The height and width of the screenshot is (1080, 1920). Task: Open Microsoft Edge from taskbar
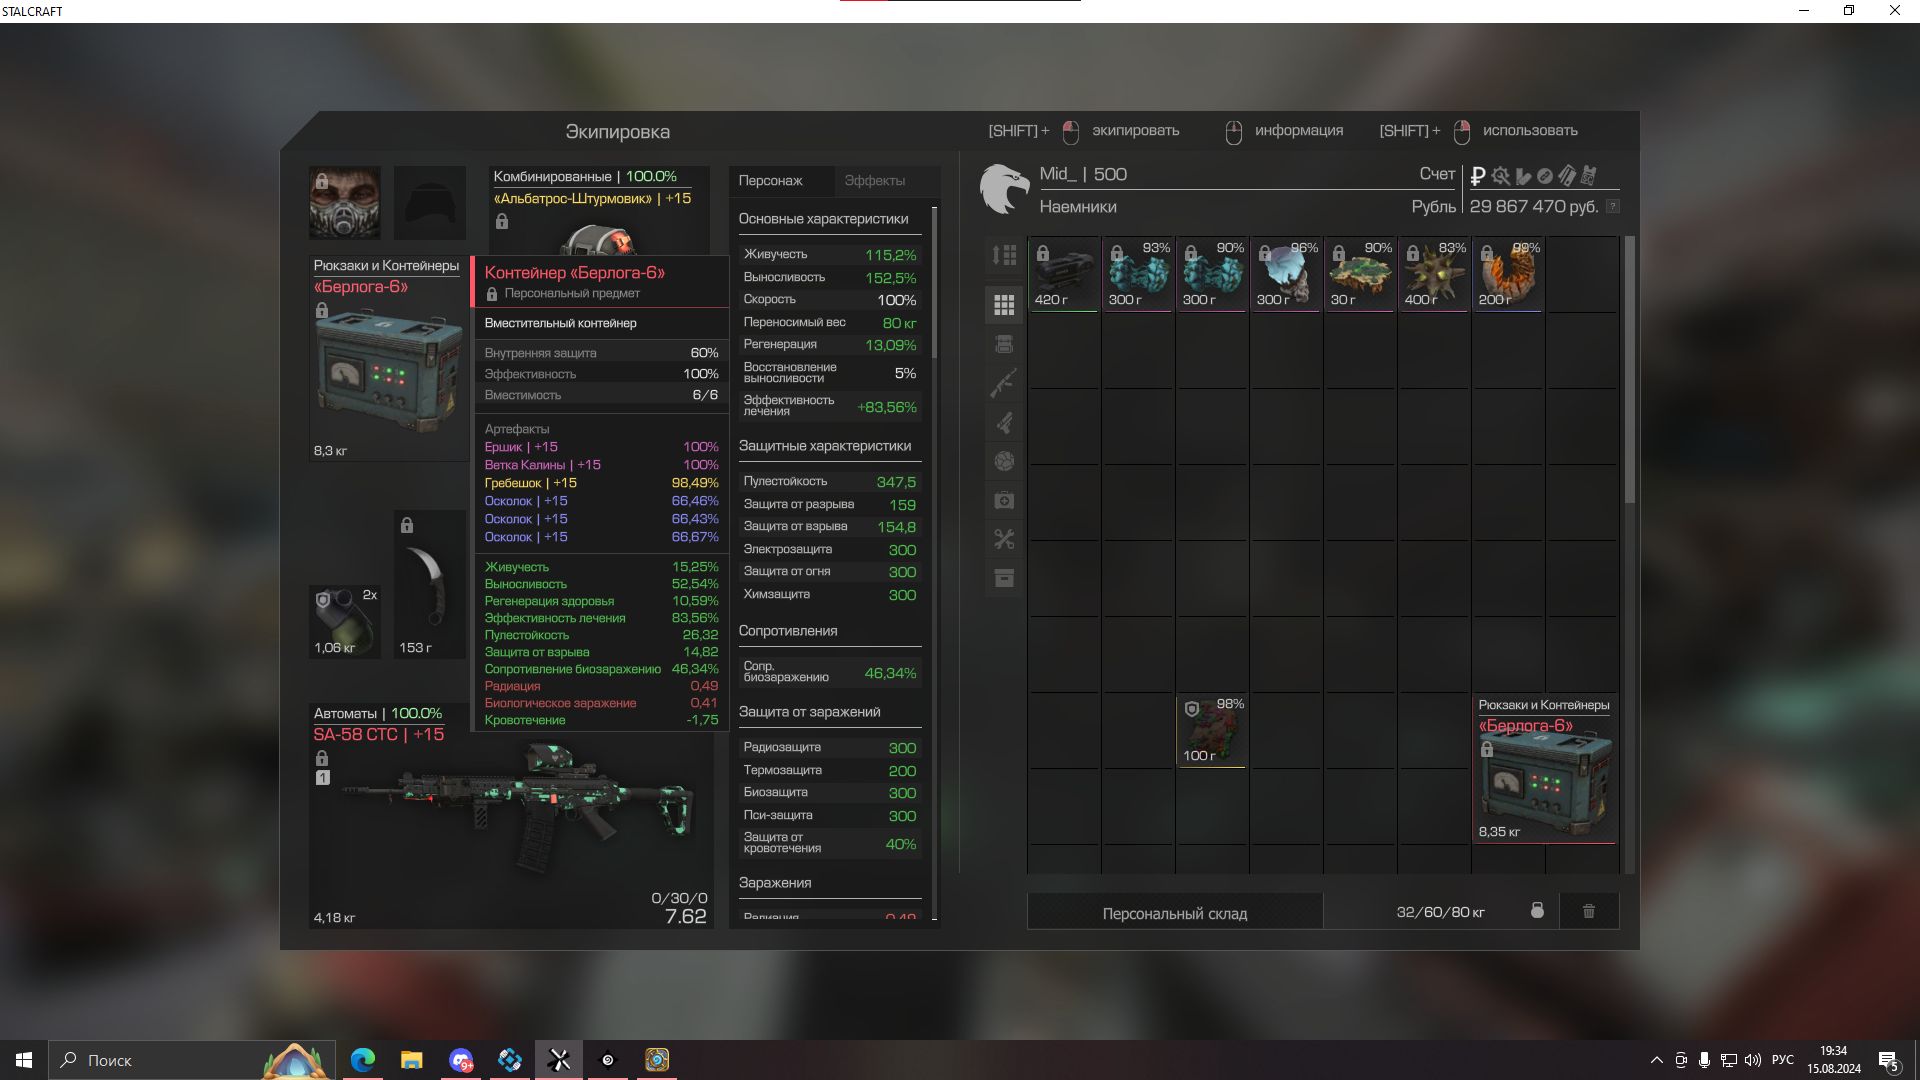[x=363, y=1060]
